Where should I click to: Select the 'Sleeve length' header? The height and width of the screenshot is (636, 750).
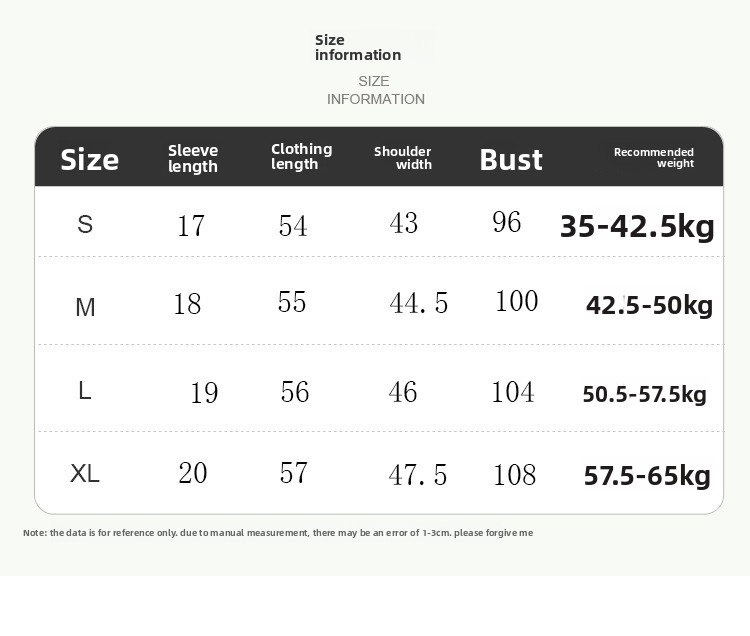tap(193, 158)
